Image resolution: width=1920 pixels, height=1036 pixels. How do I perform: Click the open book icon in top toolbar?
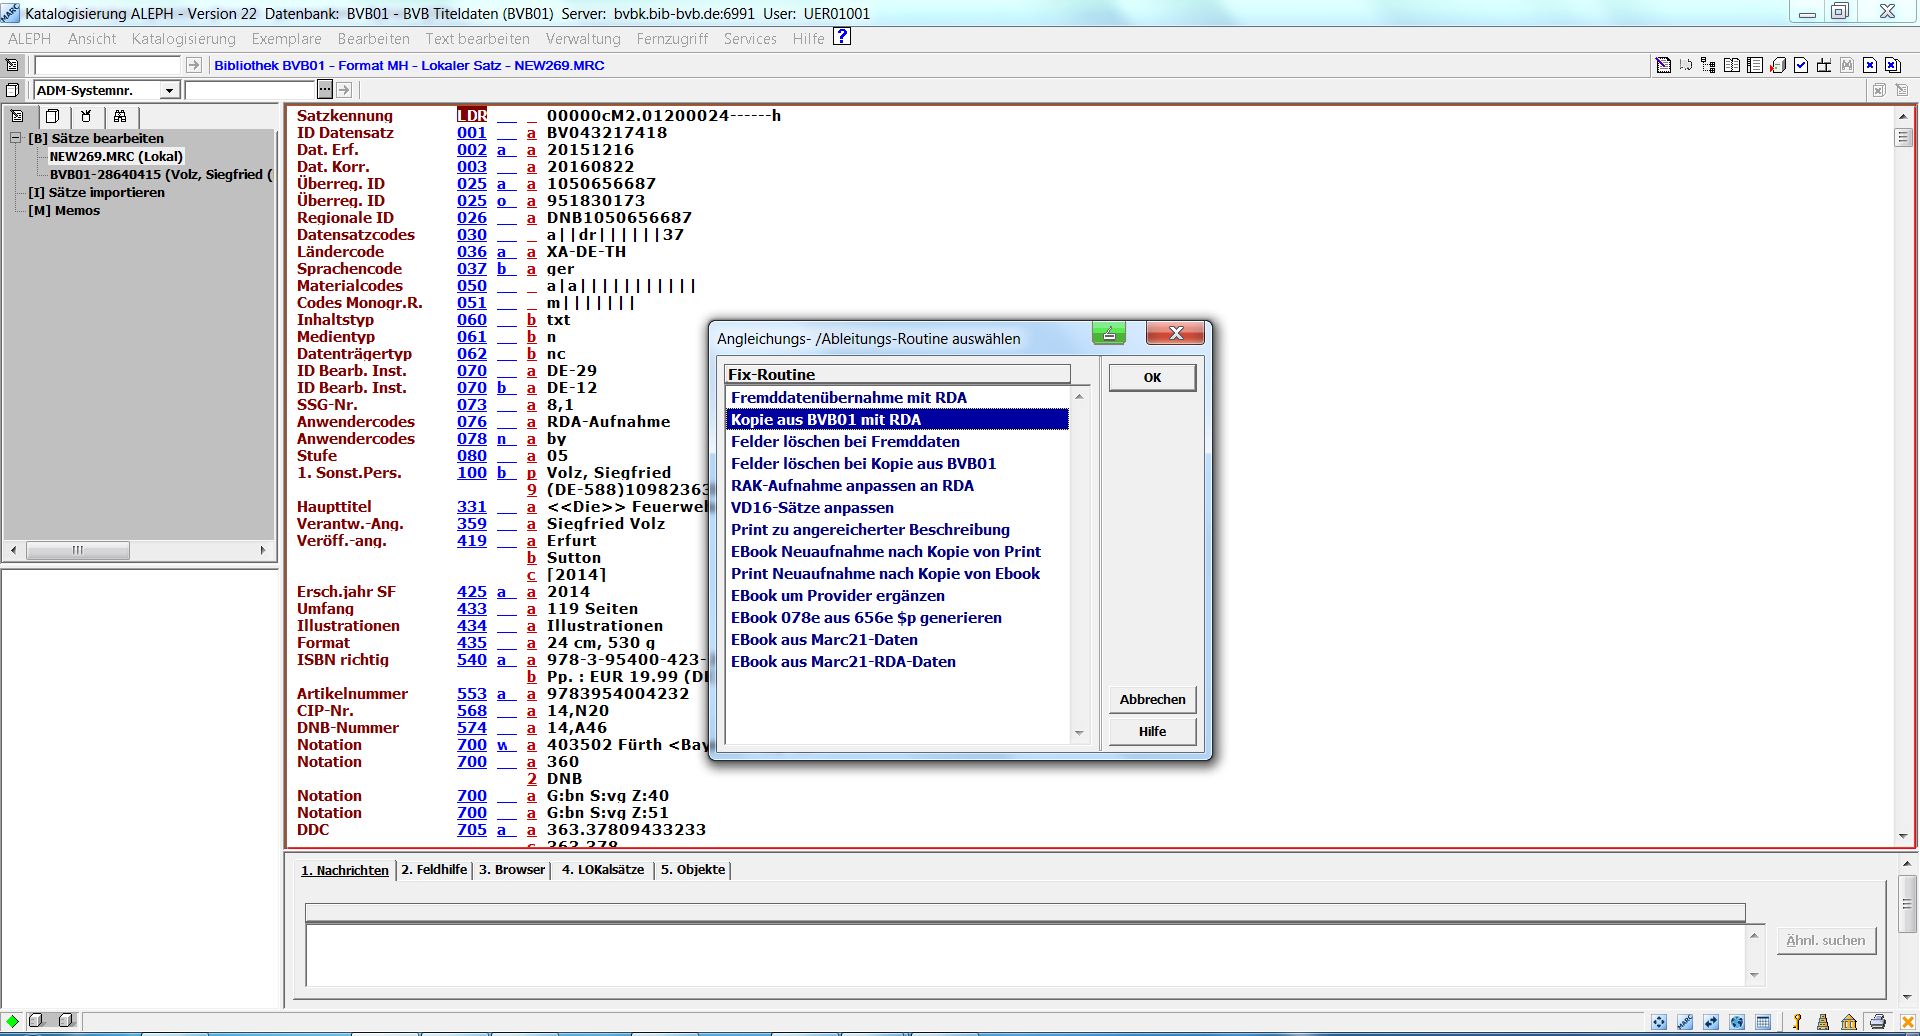point(1732,65)
